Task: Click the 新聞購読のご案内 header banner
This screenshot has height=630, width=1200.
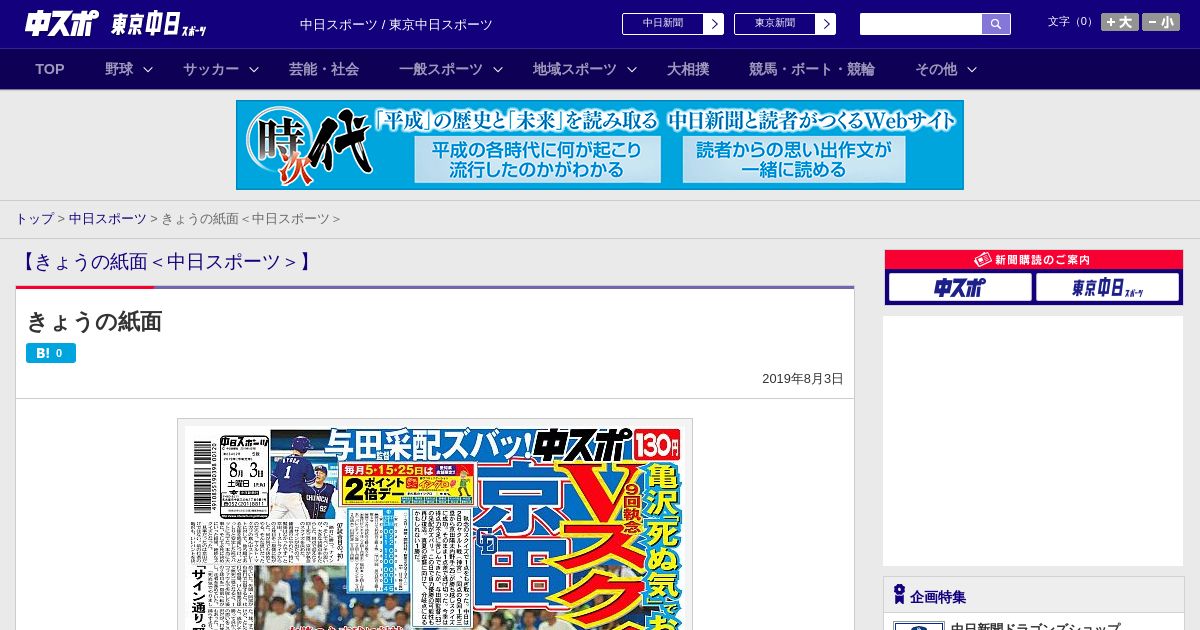Action: 1034,260
